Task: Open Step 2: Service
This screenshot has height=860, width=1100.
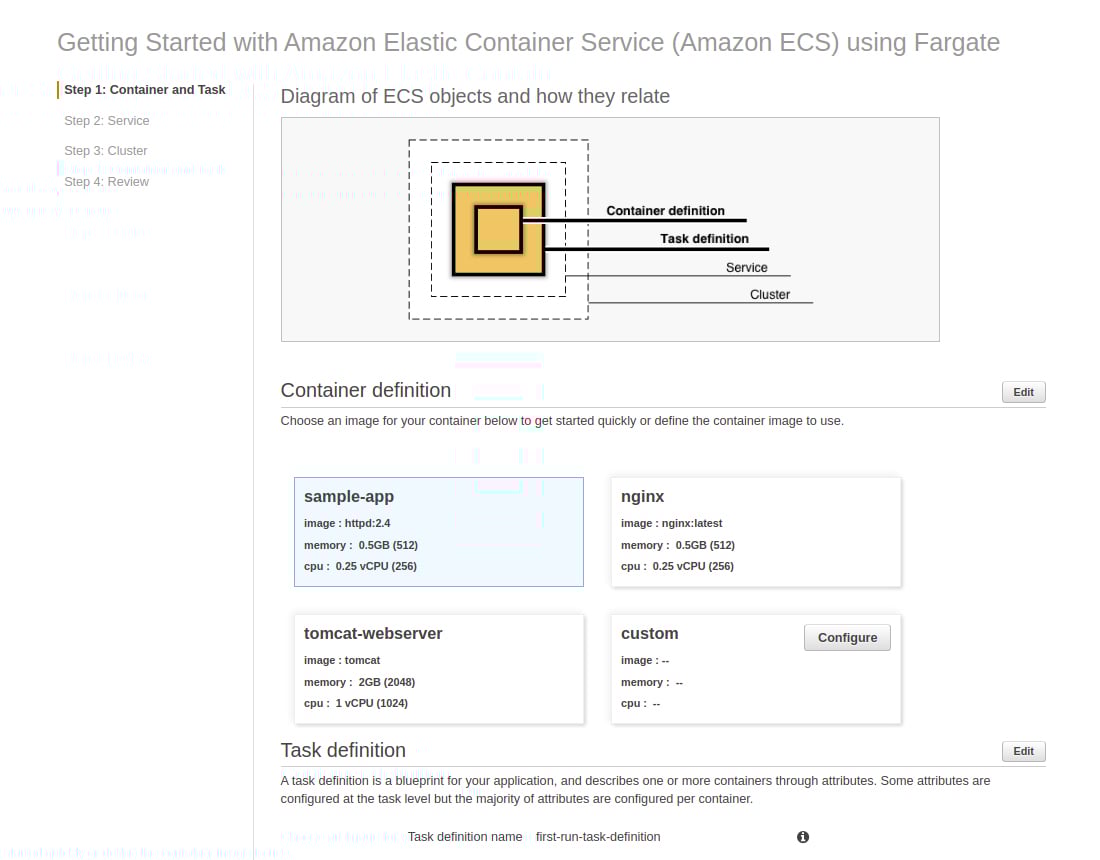Action: (107, 121)
